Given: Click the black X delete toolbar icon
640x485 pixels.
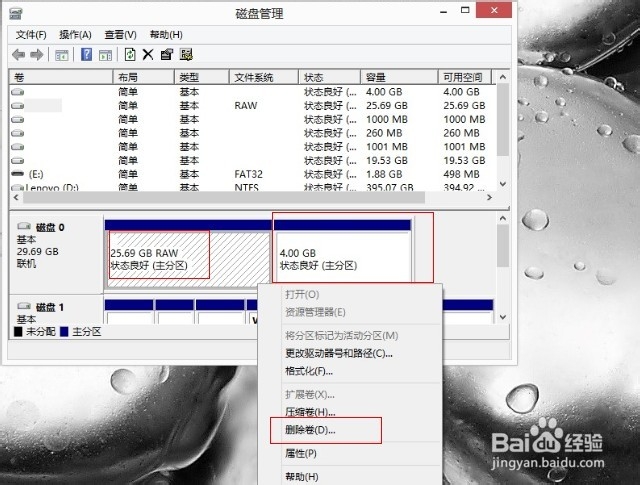Looking at the screenshot, I should point(148,54).
